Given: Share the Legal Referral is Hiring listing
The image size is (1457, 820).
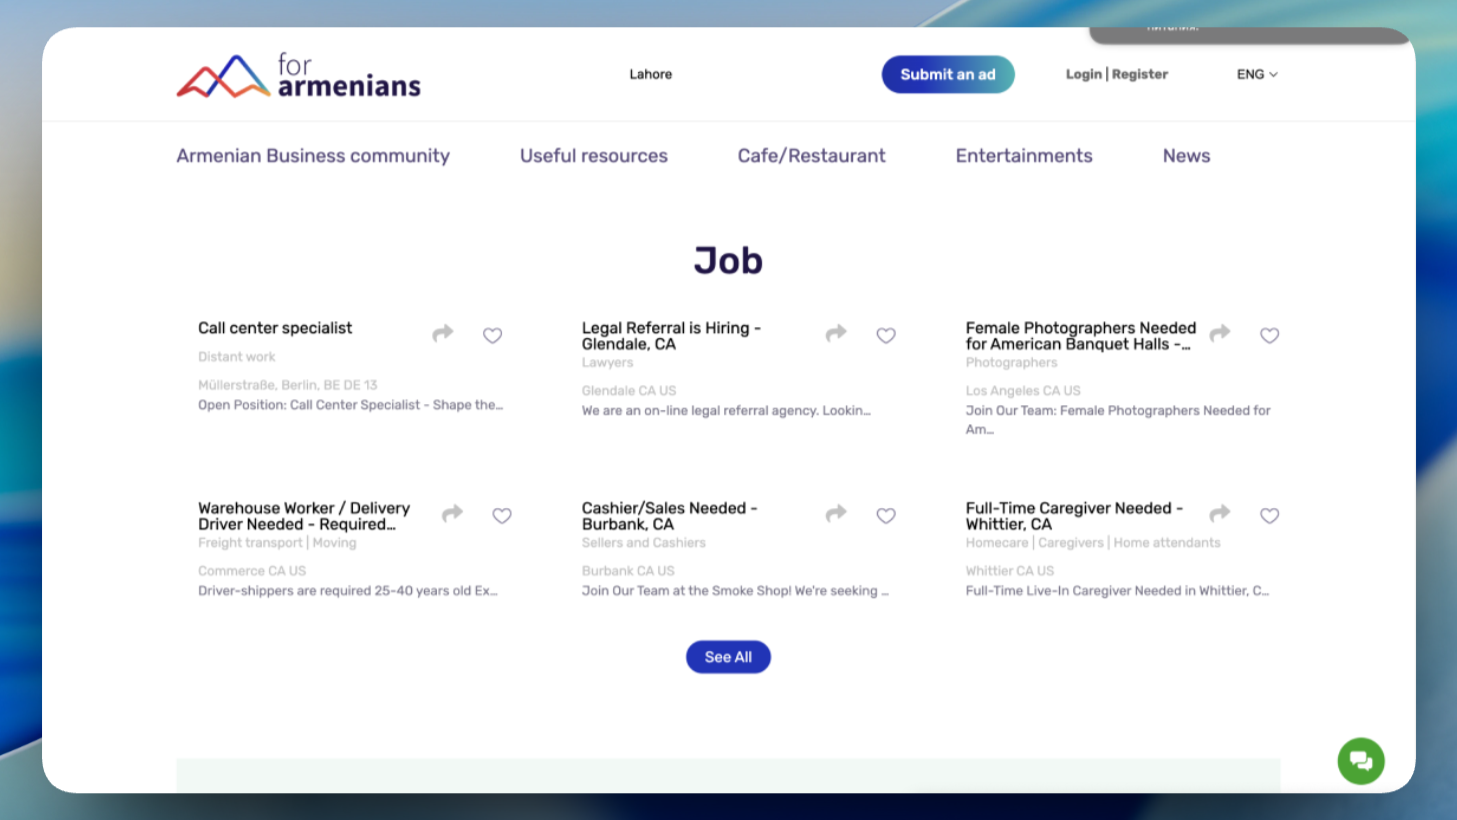Looking at the screenshot, I should pyautogui.click(x=836, y=333).
